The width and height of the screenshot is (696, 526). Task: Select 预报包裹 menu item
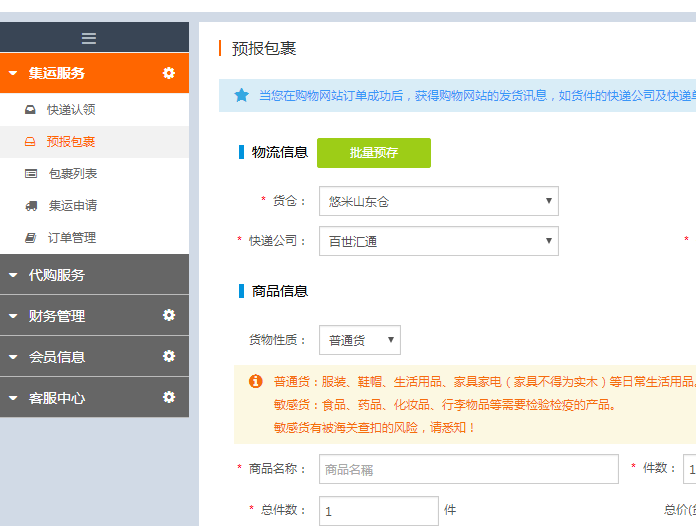71,142
